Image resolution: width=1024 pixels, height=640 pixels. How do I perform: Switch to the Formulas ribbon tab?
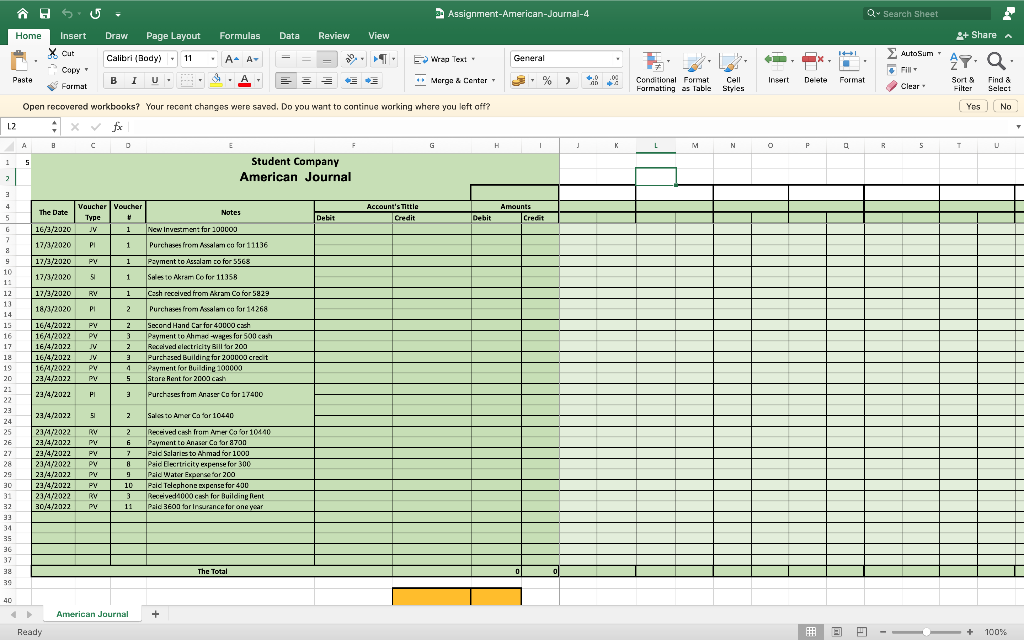[239, 35]
